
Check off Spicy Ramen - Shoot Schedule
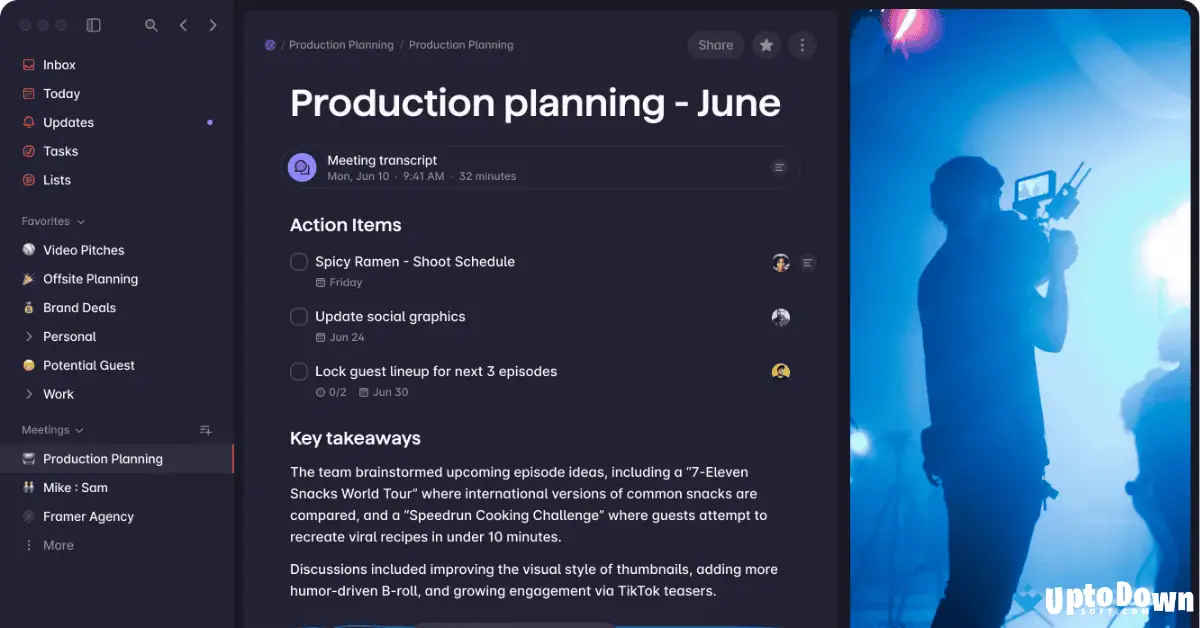coord(298,261)
